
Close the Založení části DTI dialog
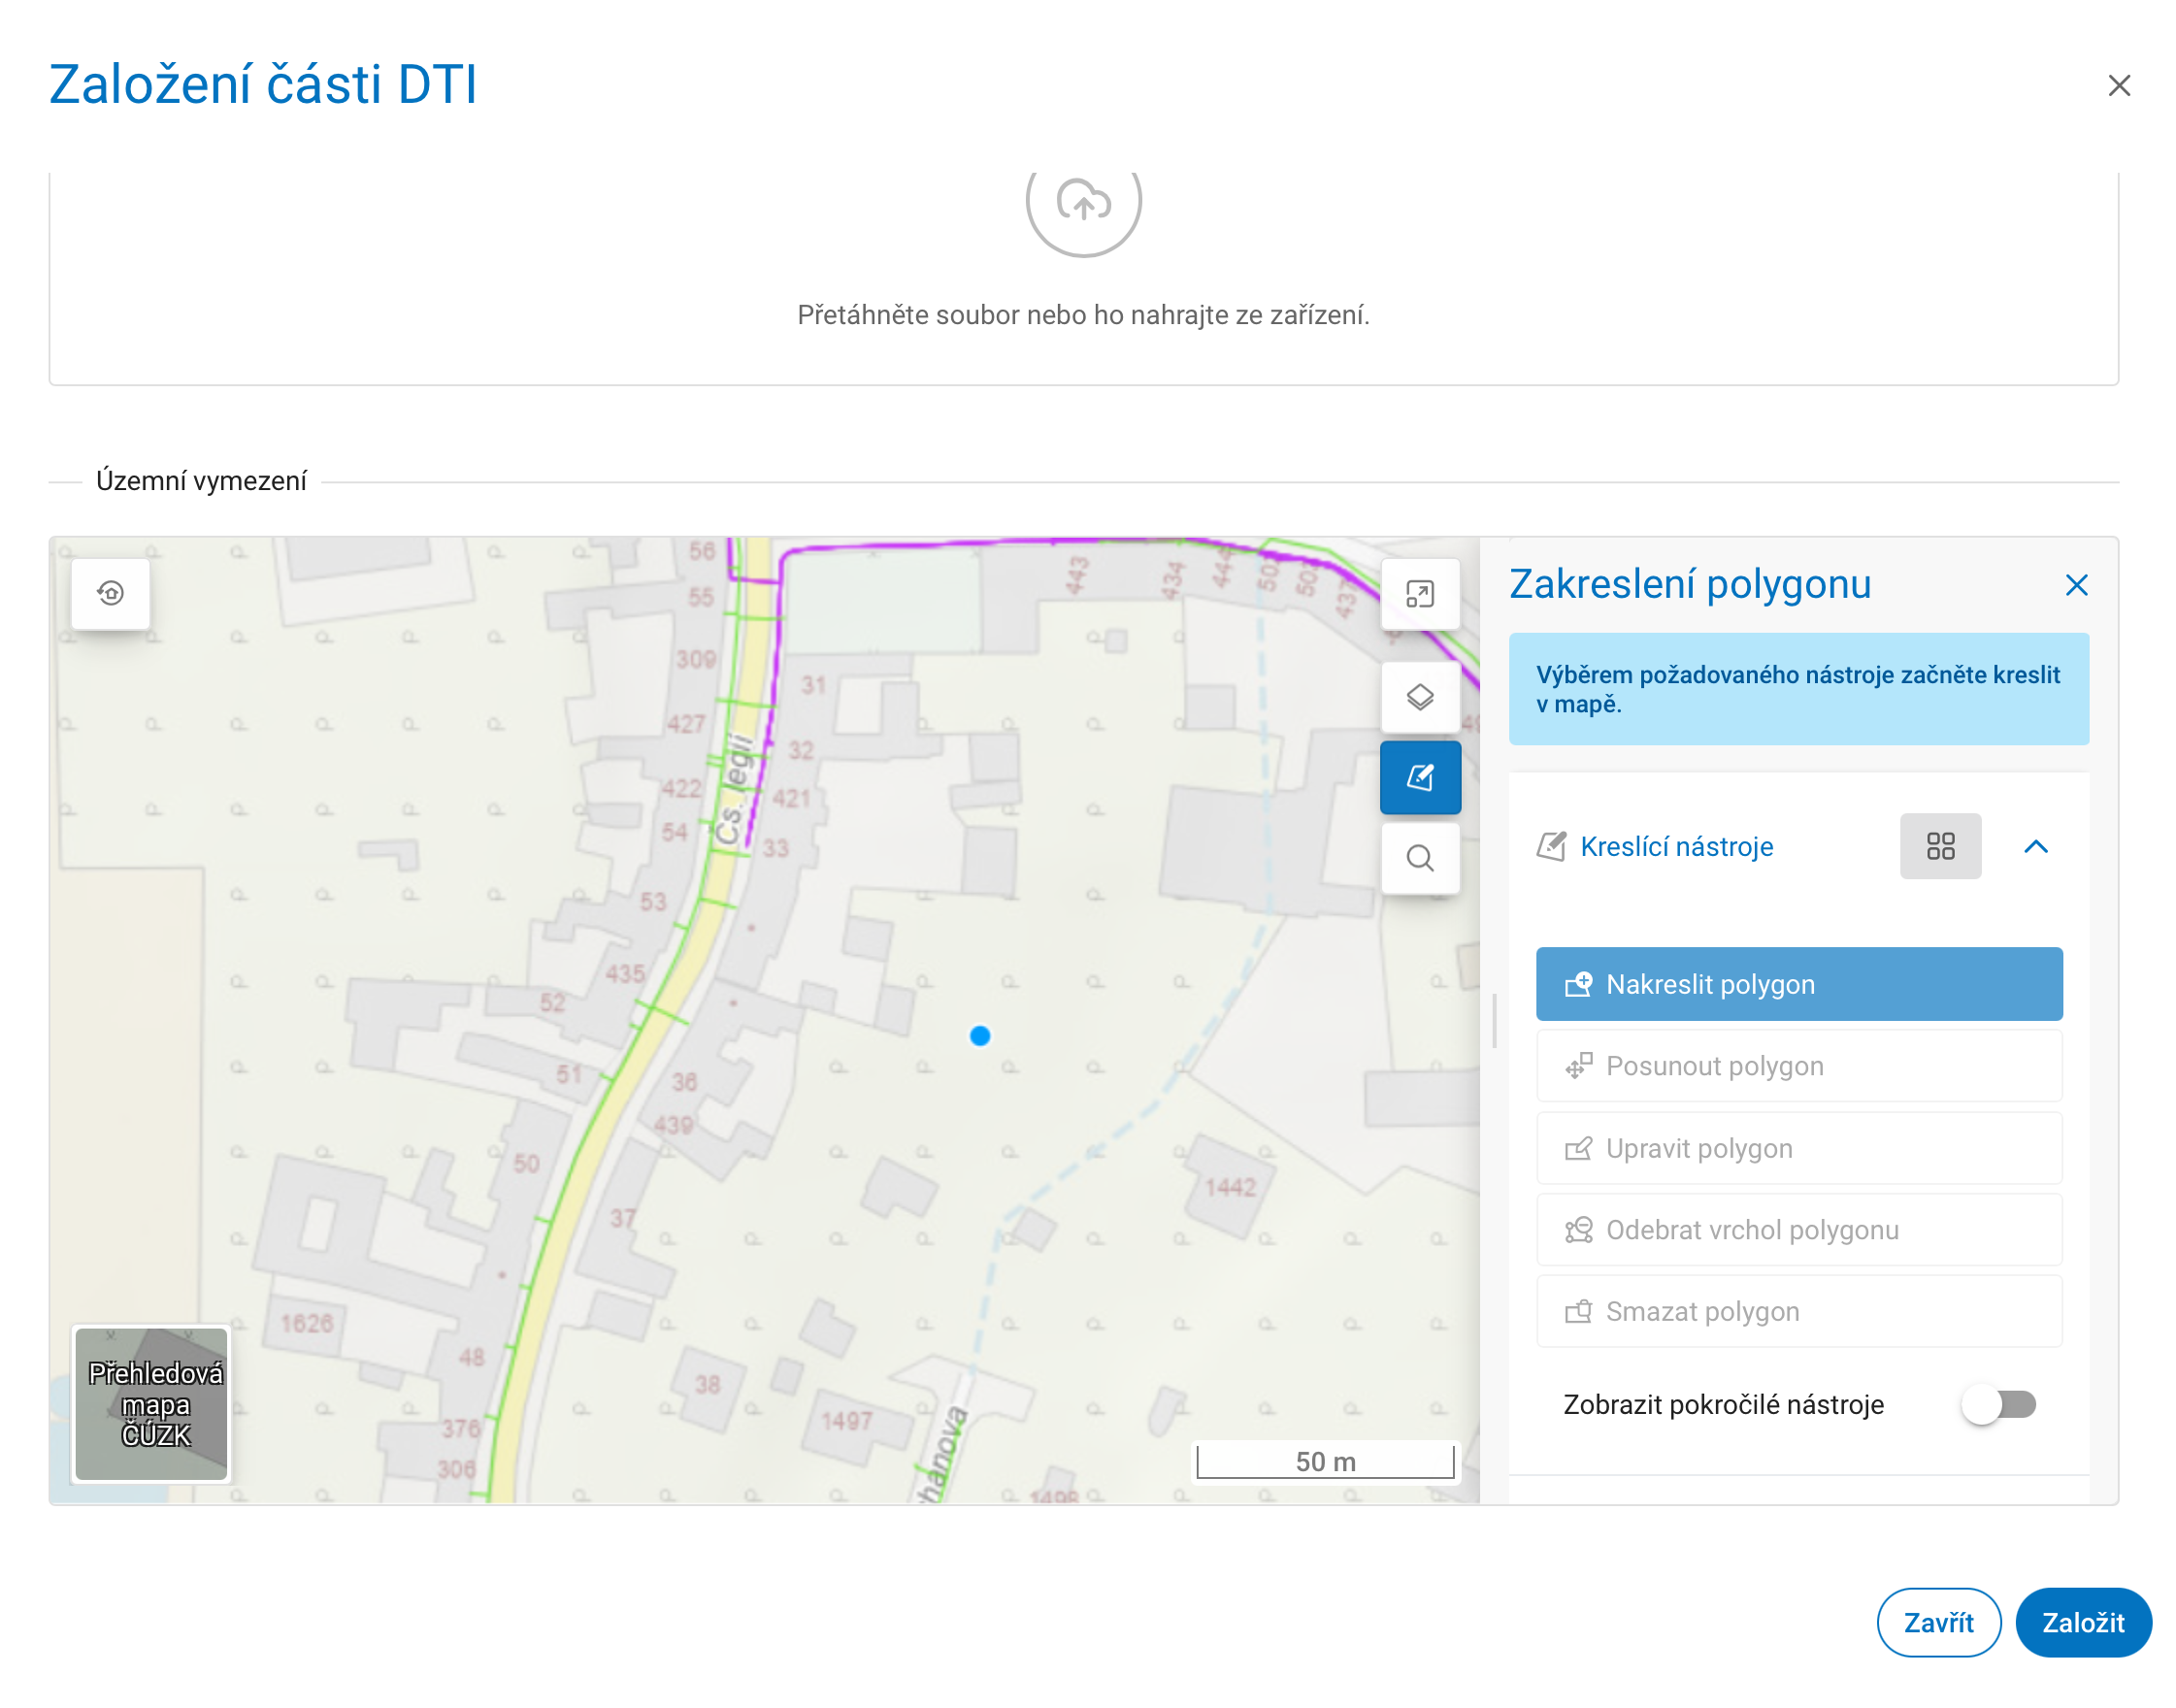point(2119,86)
